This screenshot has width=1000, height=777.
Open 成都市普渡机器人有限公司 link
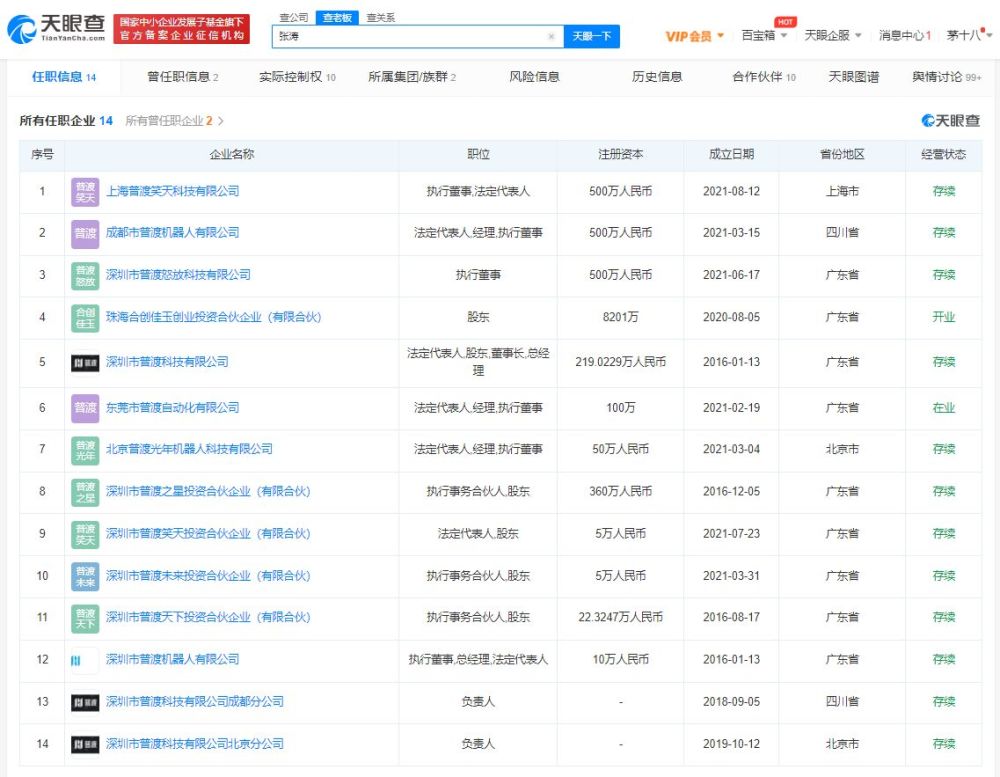click(172, 233)
